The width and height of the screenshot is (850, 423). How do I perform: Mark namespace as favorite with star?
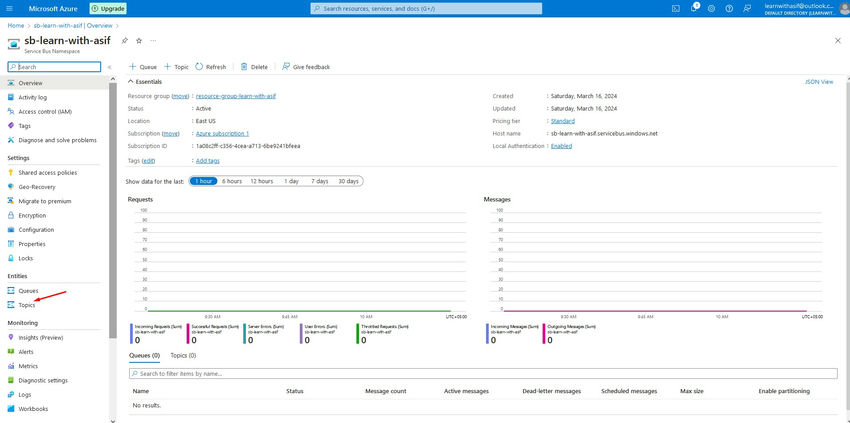[138, 41]
